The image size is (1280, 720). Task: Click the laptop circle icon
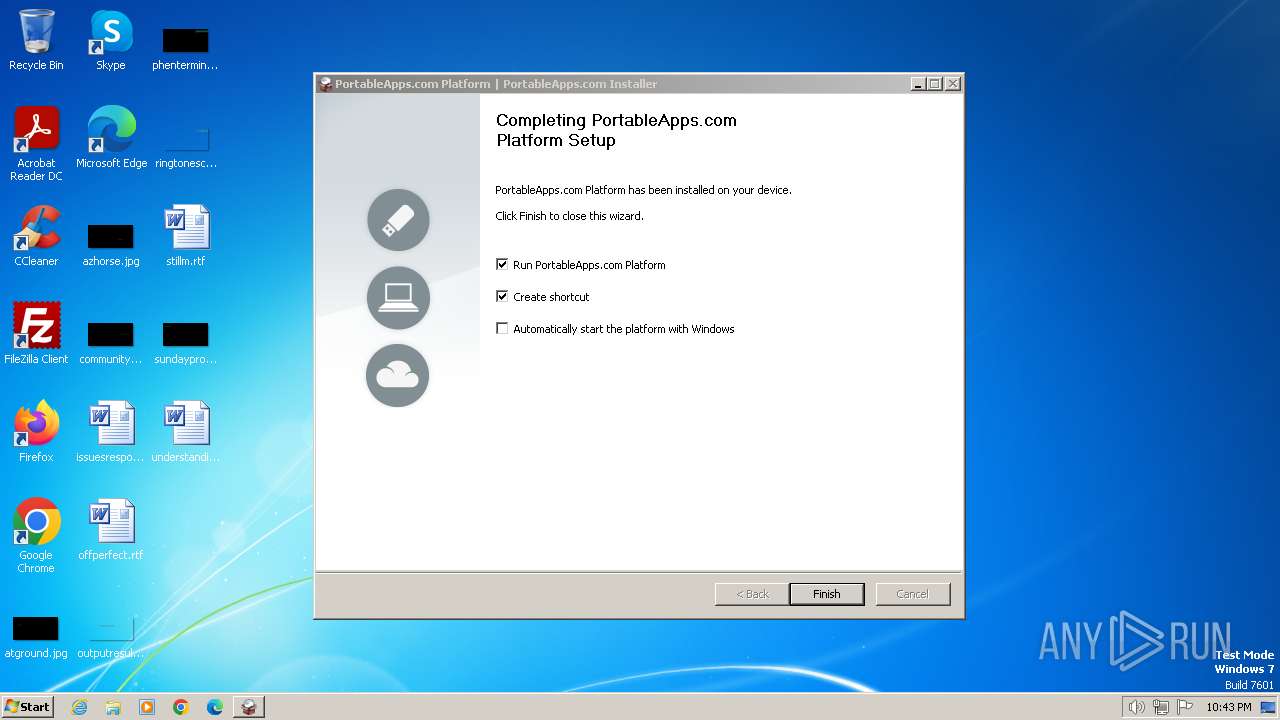click(x=398, y=298)
